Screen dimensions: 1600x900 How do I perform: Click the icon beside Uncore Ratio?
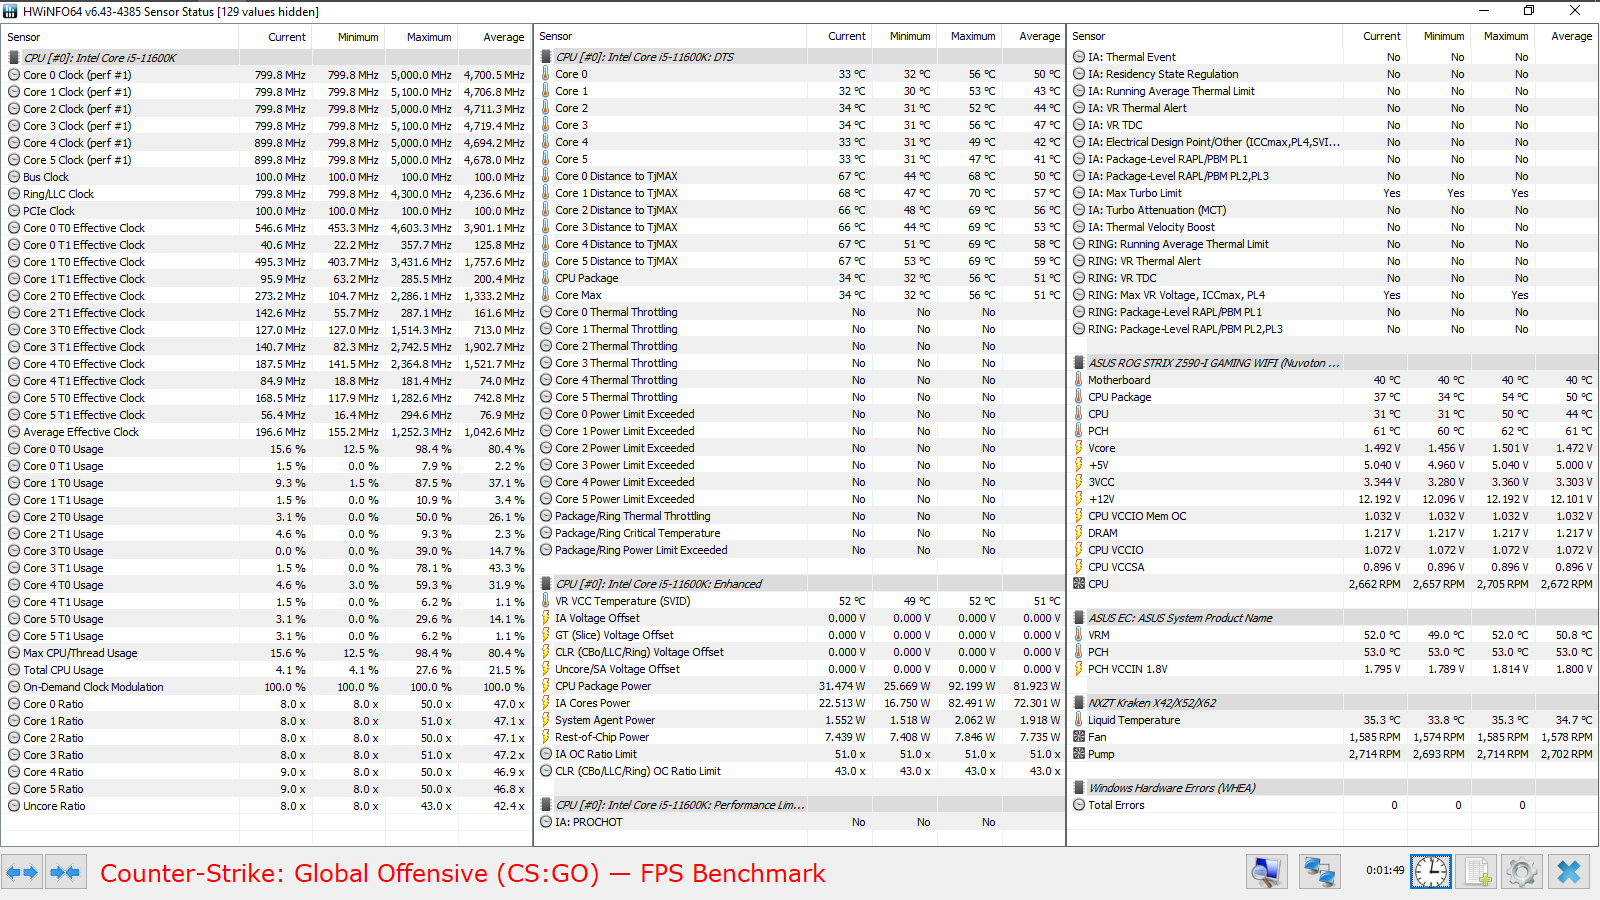coord(14,806)
